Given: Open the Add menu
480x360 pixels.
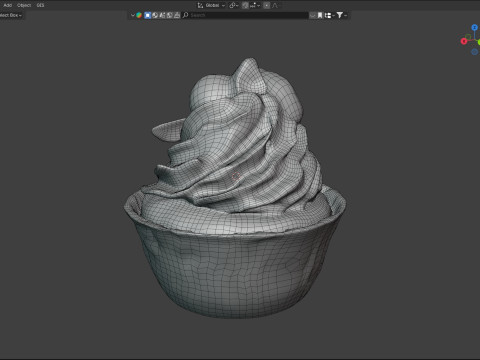Looking at the screenshot, I should click(x=7, y=5).
